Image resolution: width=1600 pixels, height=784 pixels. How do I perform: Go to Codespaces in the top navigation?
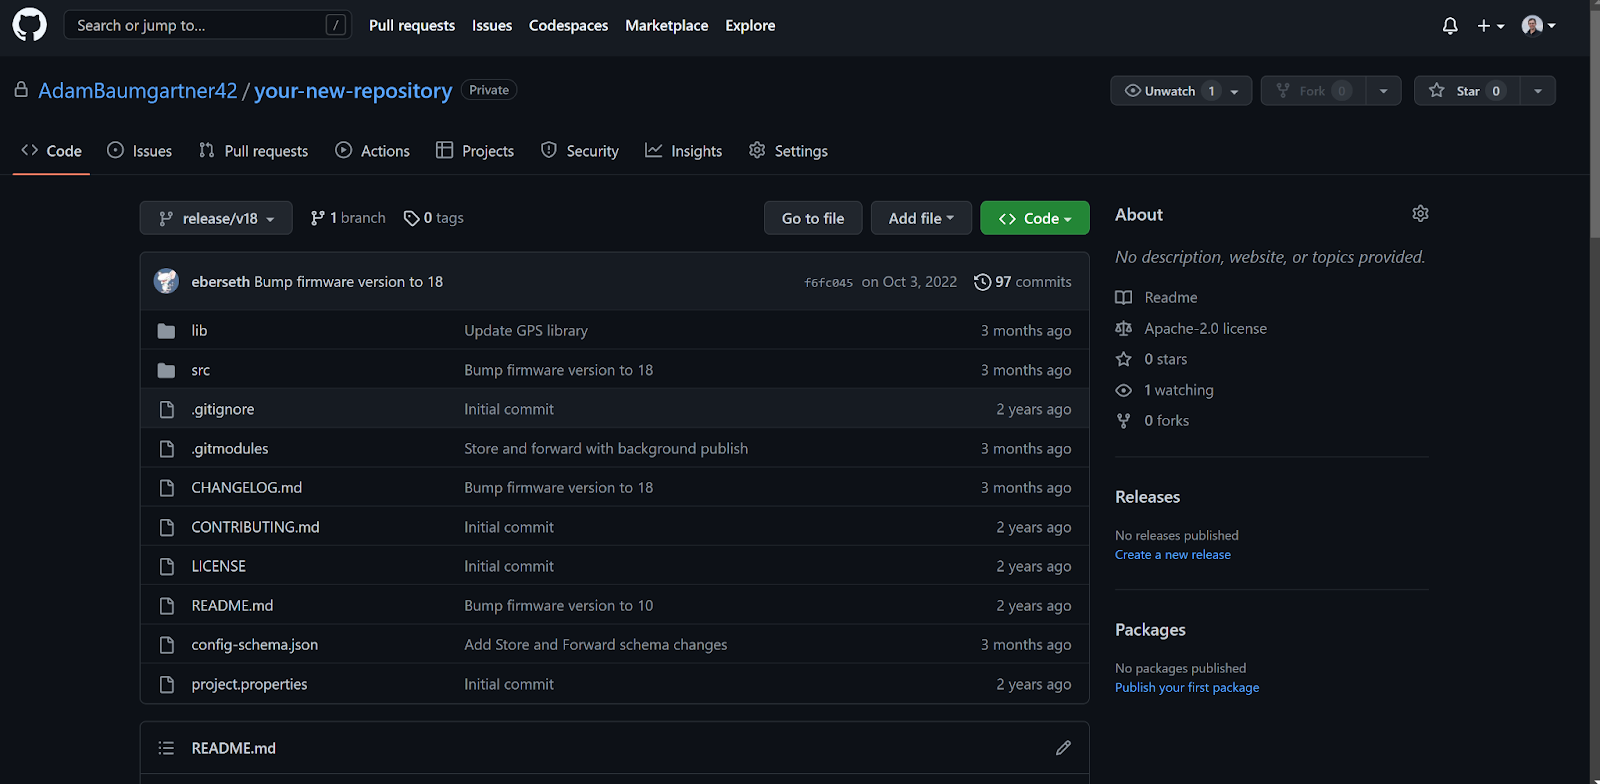(x=568, y=26)
